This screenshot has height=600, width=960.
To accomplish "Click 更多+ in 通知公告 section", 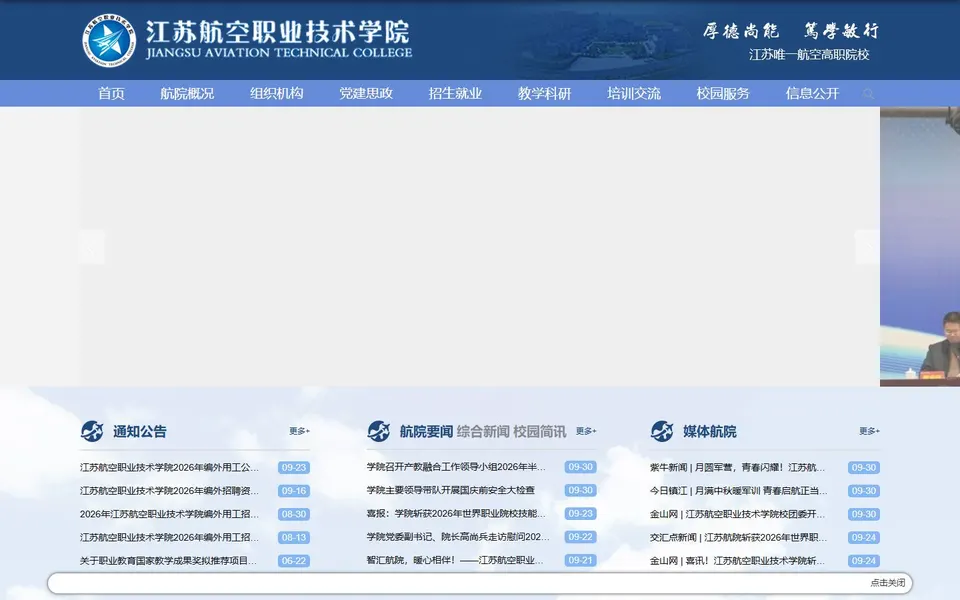I will pos(299,431).
